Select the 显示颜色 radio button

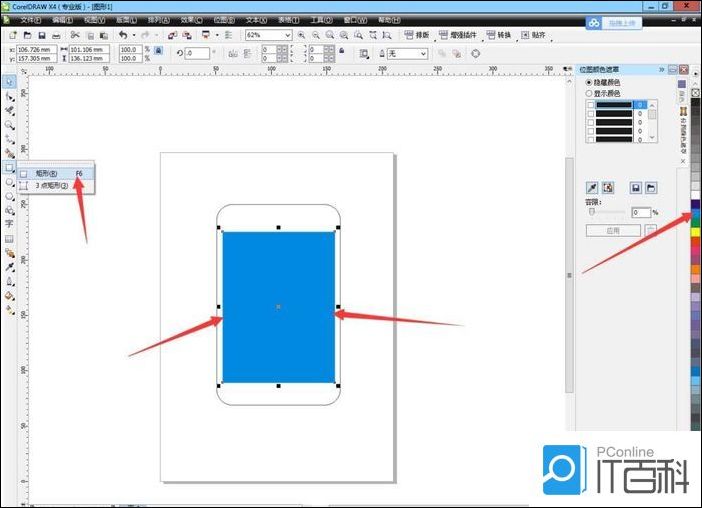[x=589, y=93]
